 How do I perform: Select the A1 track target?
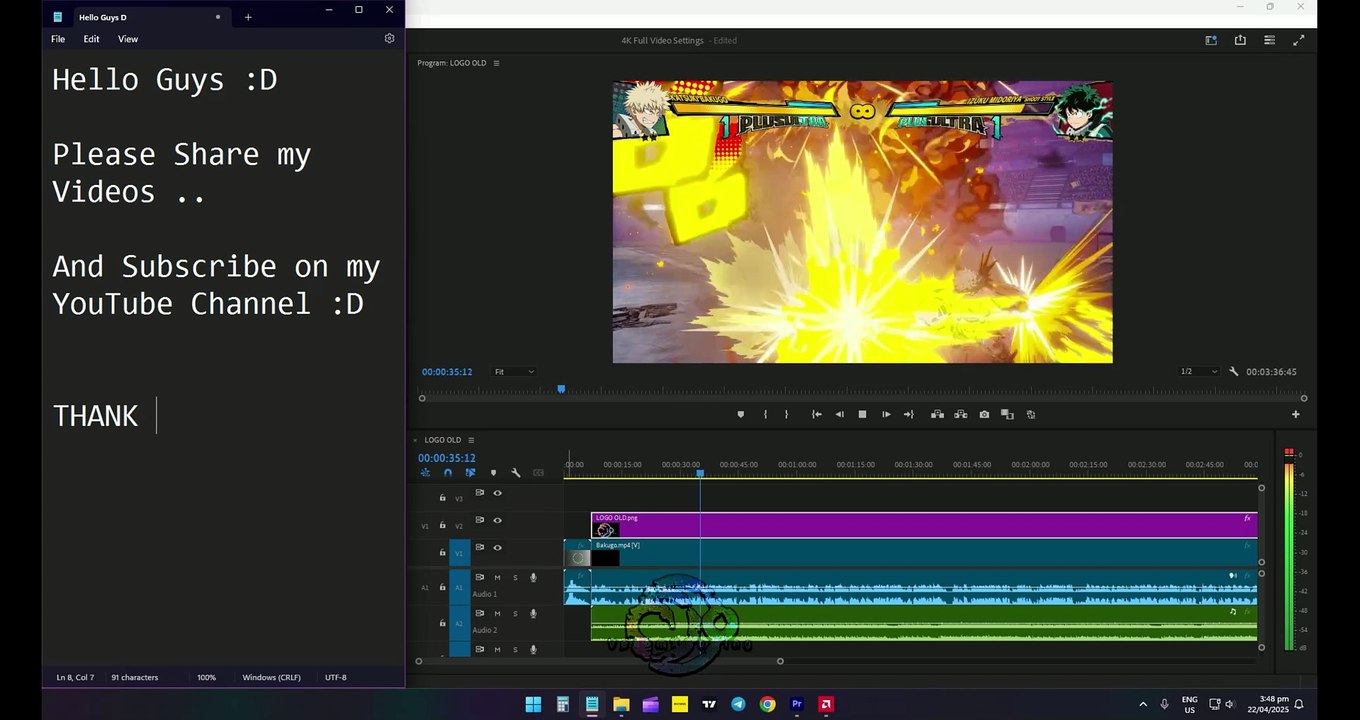(460, 587)
